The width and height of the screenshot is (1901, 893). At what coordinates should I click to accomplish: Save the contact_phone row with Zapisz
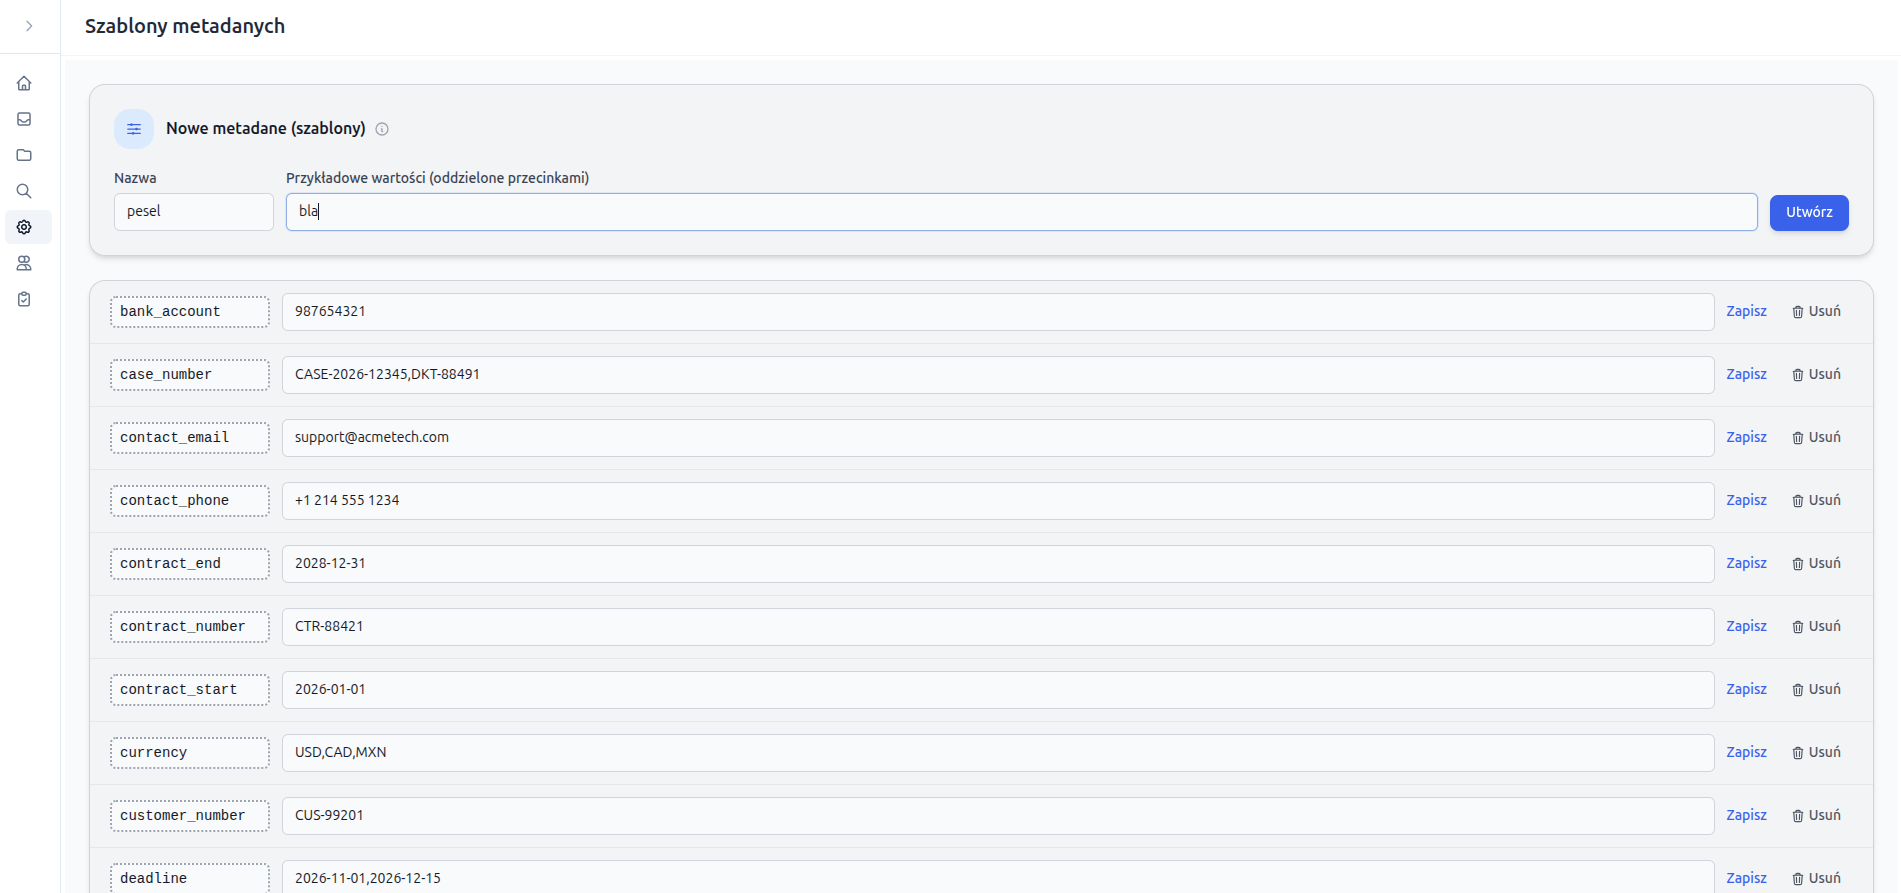click(x=1746, y=501)
